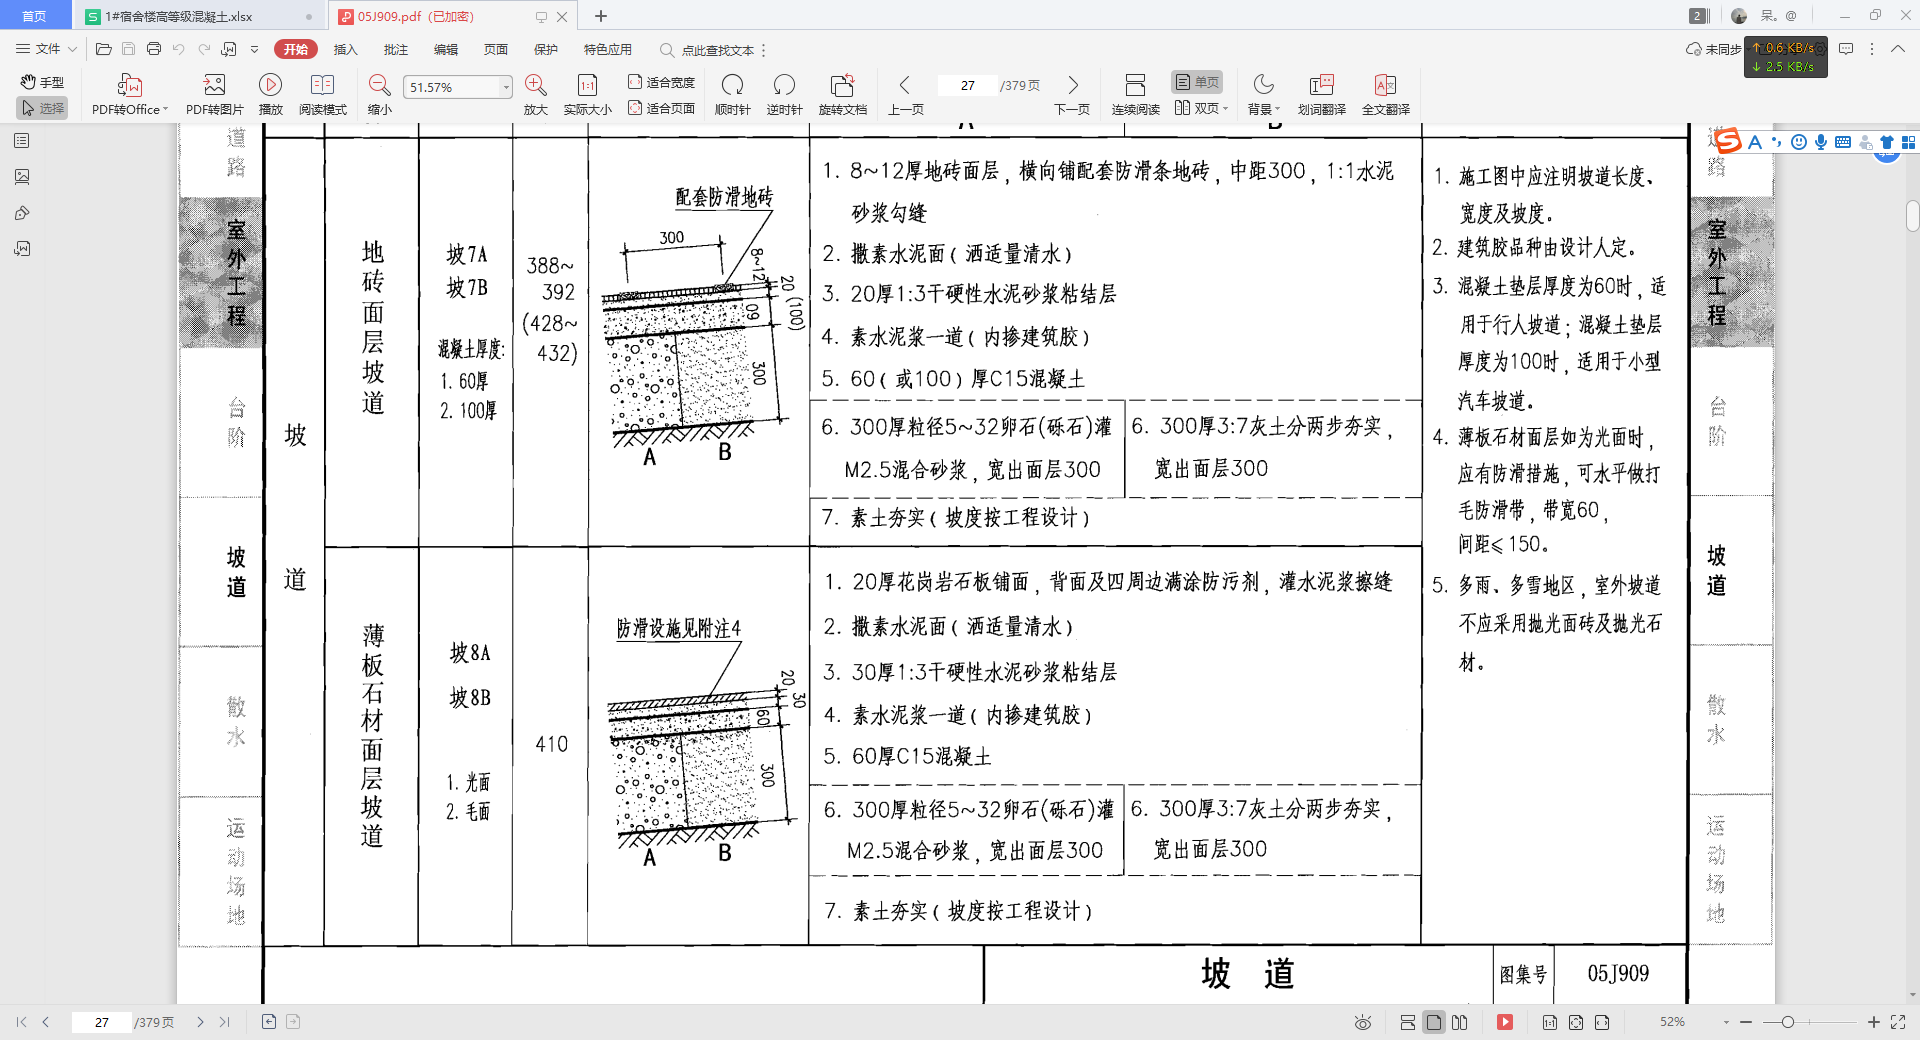Click the PDF转图片 convert-to-image icon

pyautogui.click(x=214, y=85)
